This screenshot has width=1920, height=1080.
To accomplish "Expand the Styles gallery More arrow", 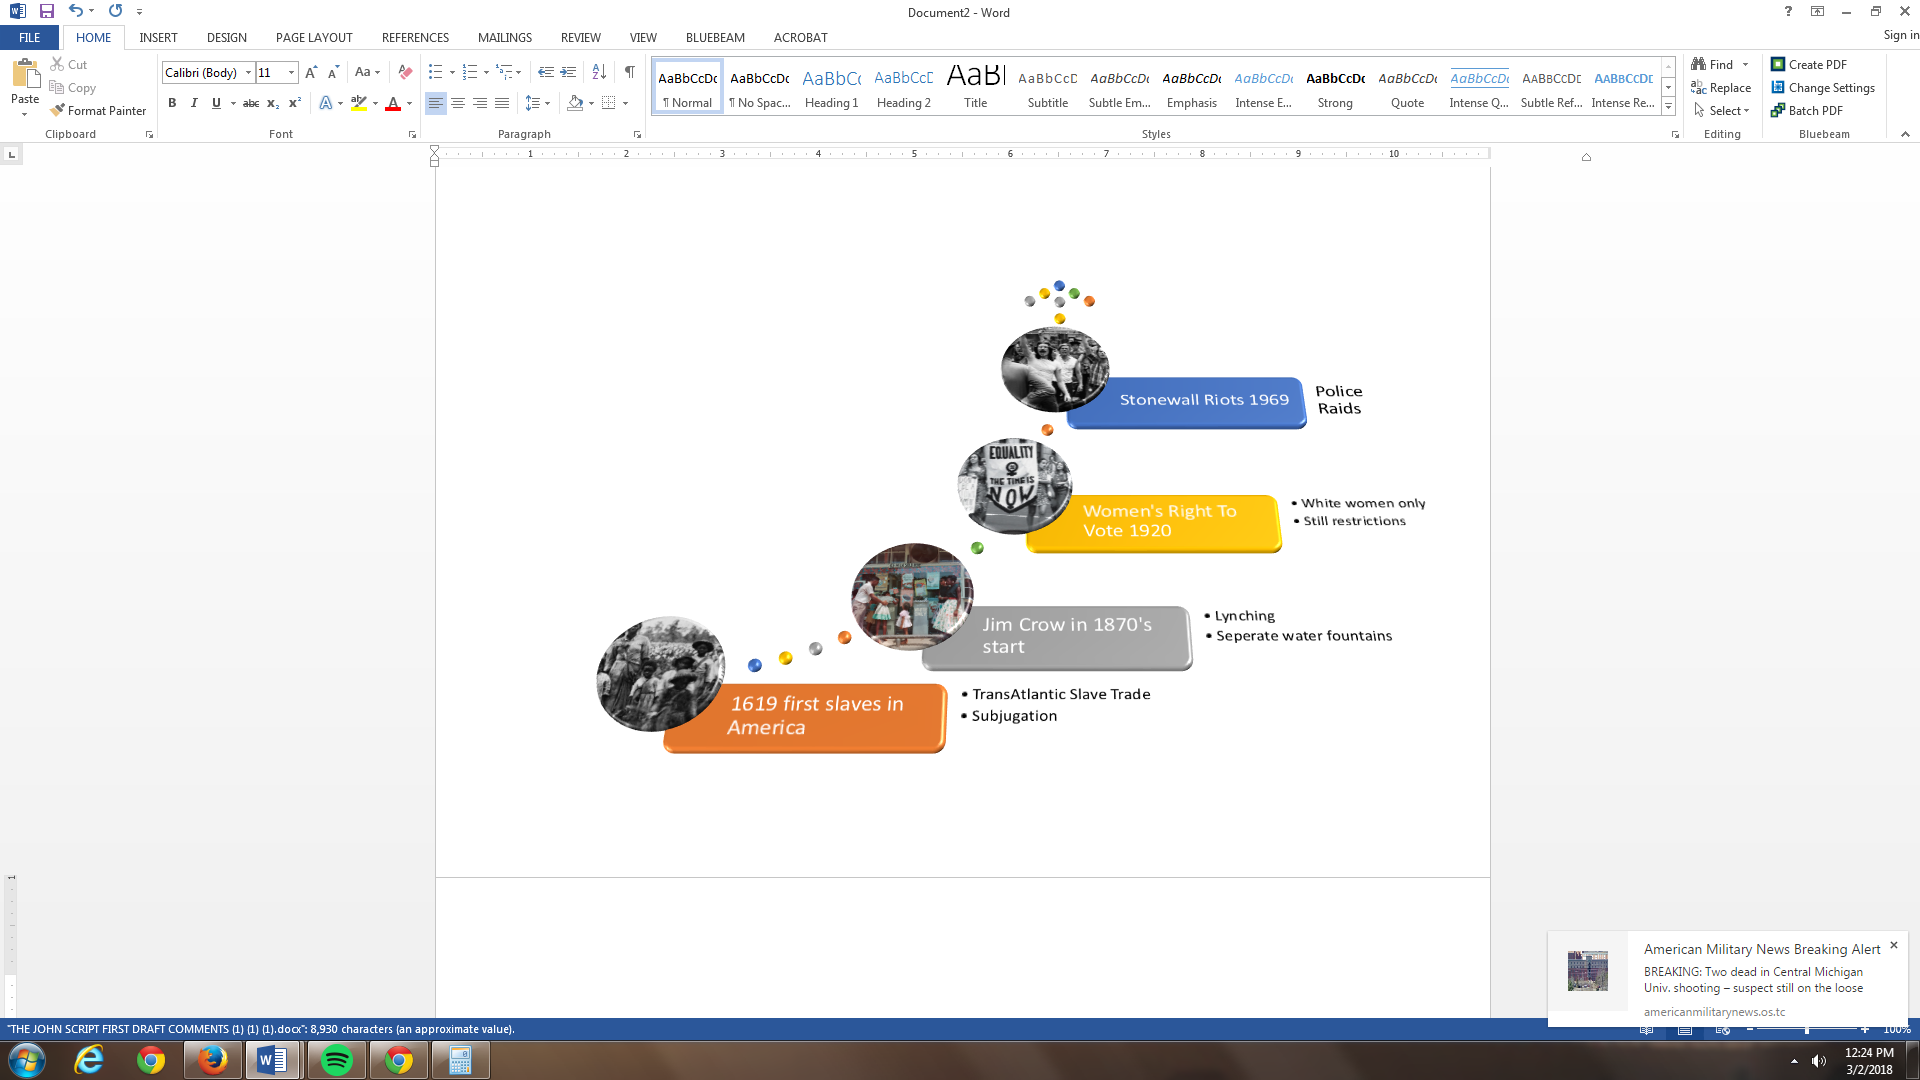I will coord(1668,107).
